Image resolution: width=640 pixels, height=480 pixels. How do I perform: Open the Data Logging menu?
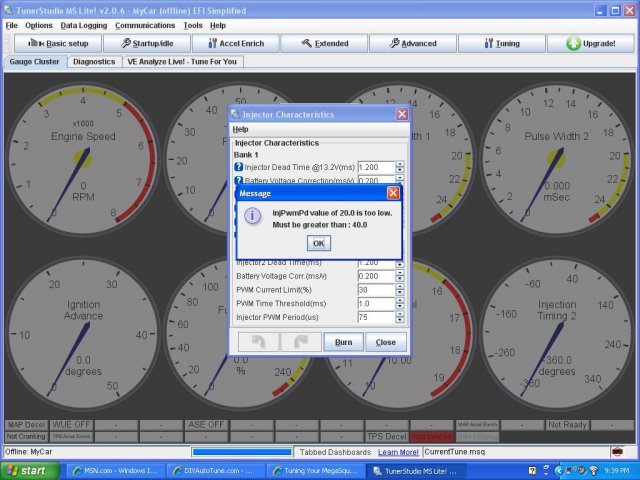coord(84,25)
